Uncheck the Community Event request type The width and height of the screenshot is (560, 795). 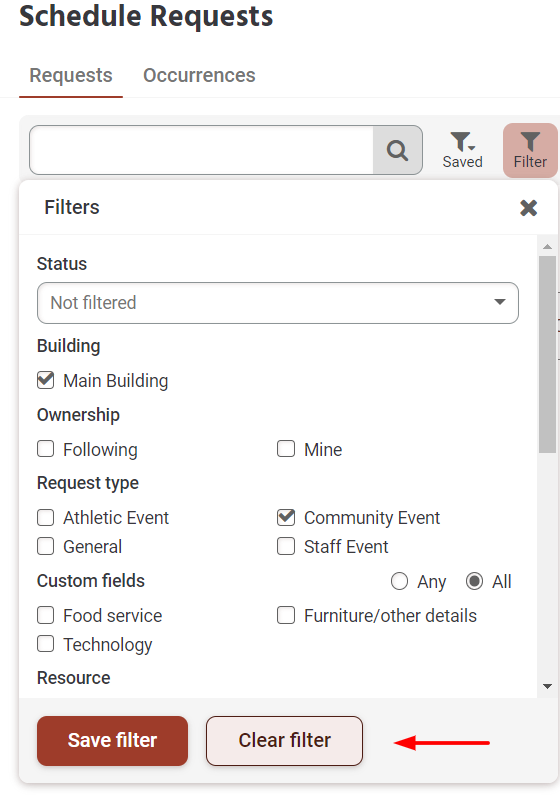[x=286, y=517]
